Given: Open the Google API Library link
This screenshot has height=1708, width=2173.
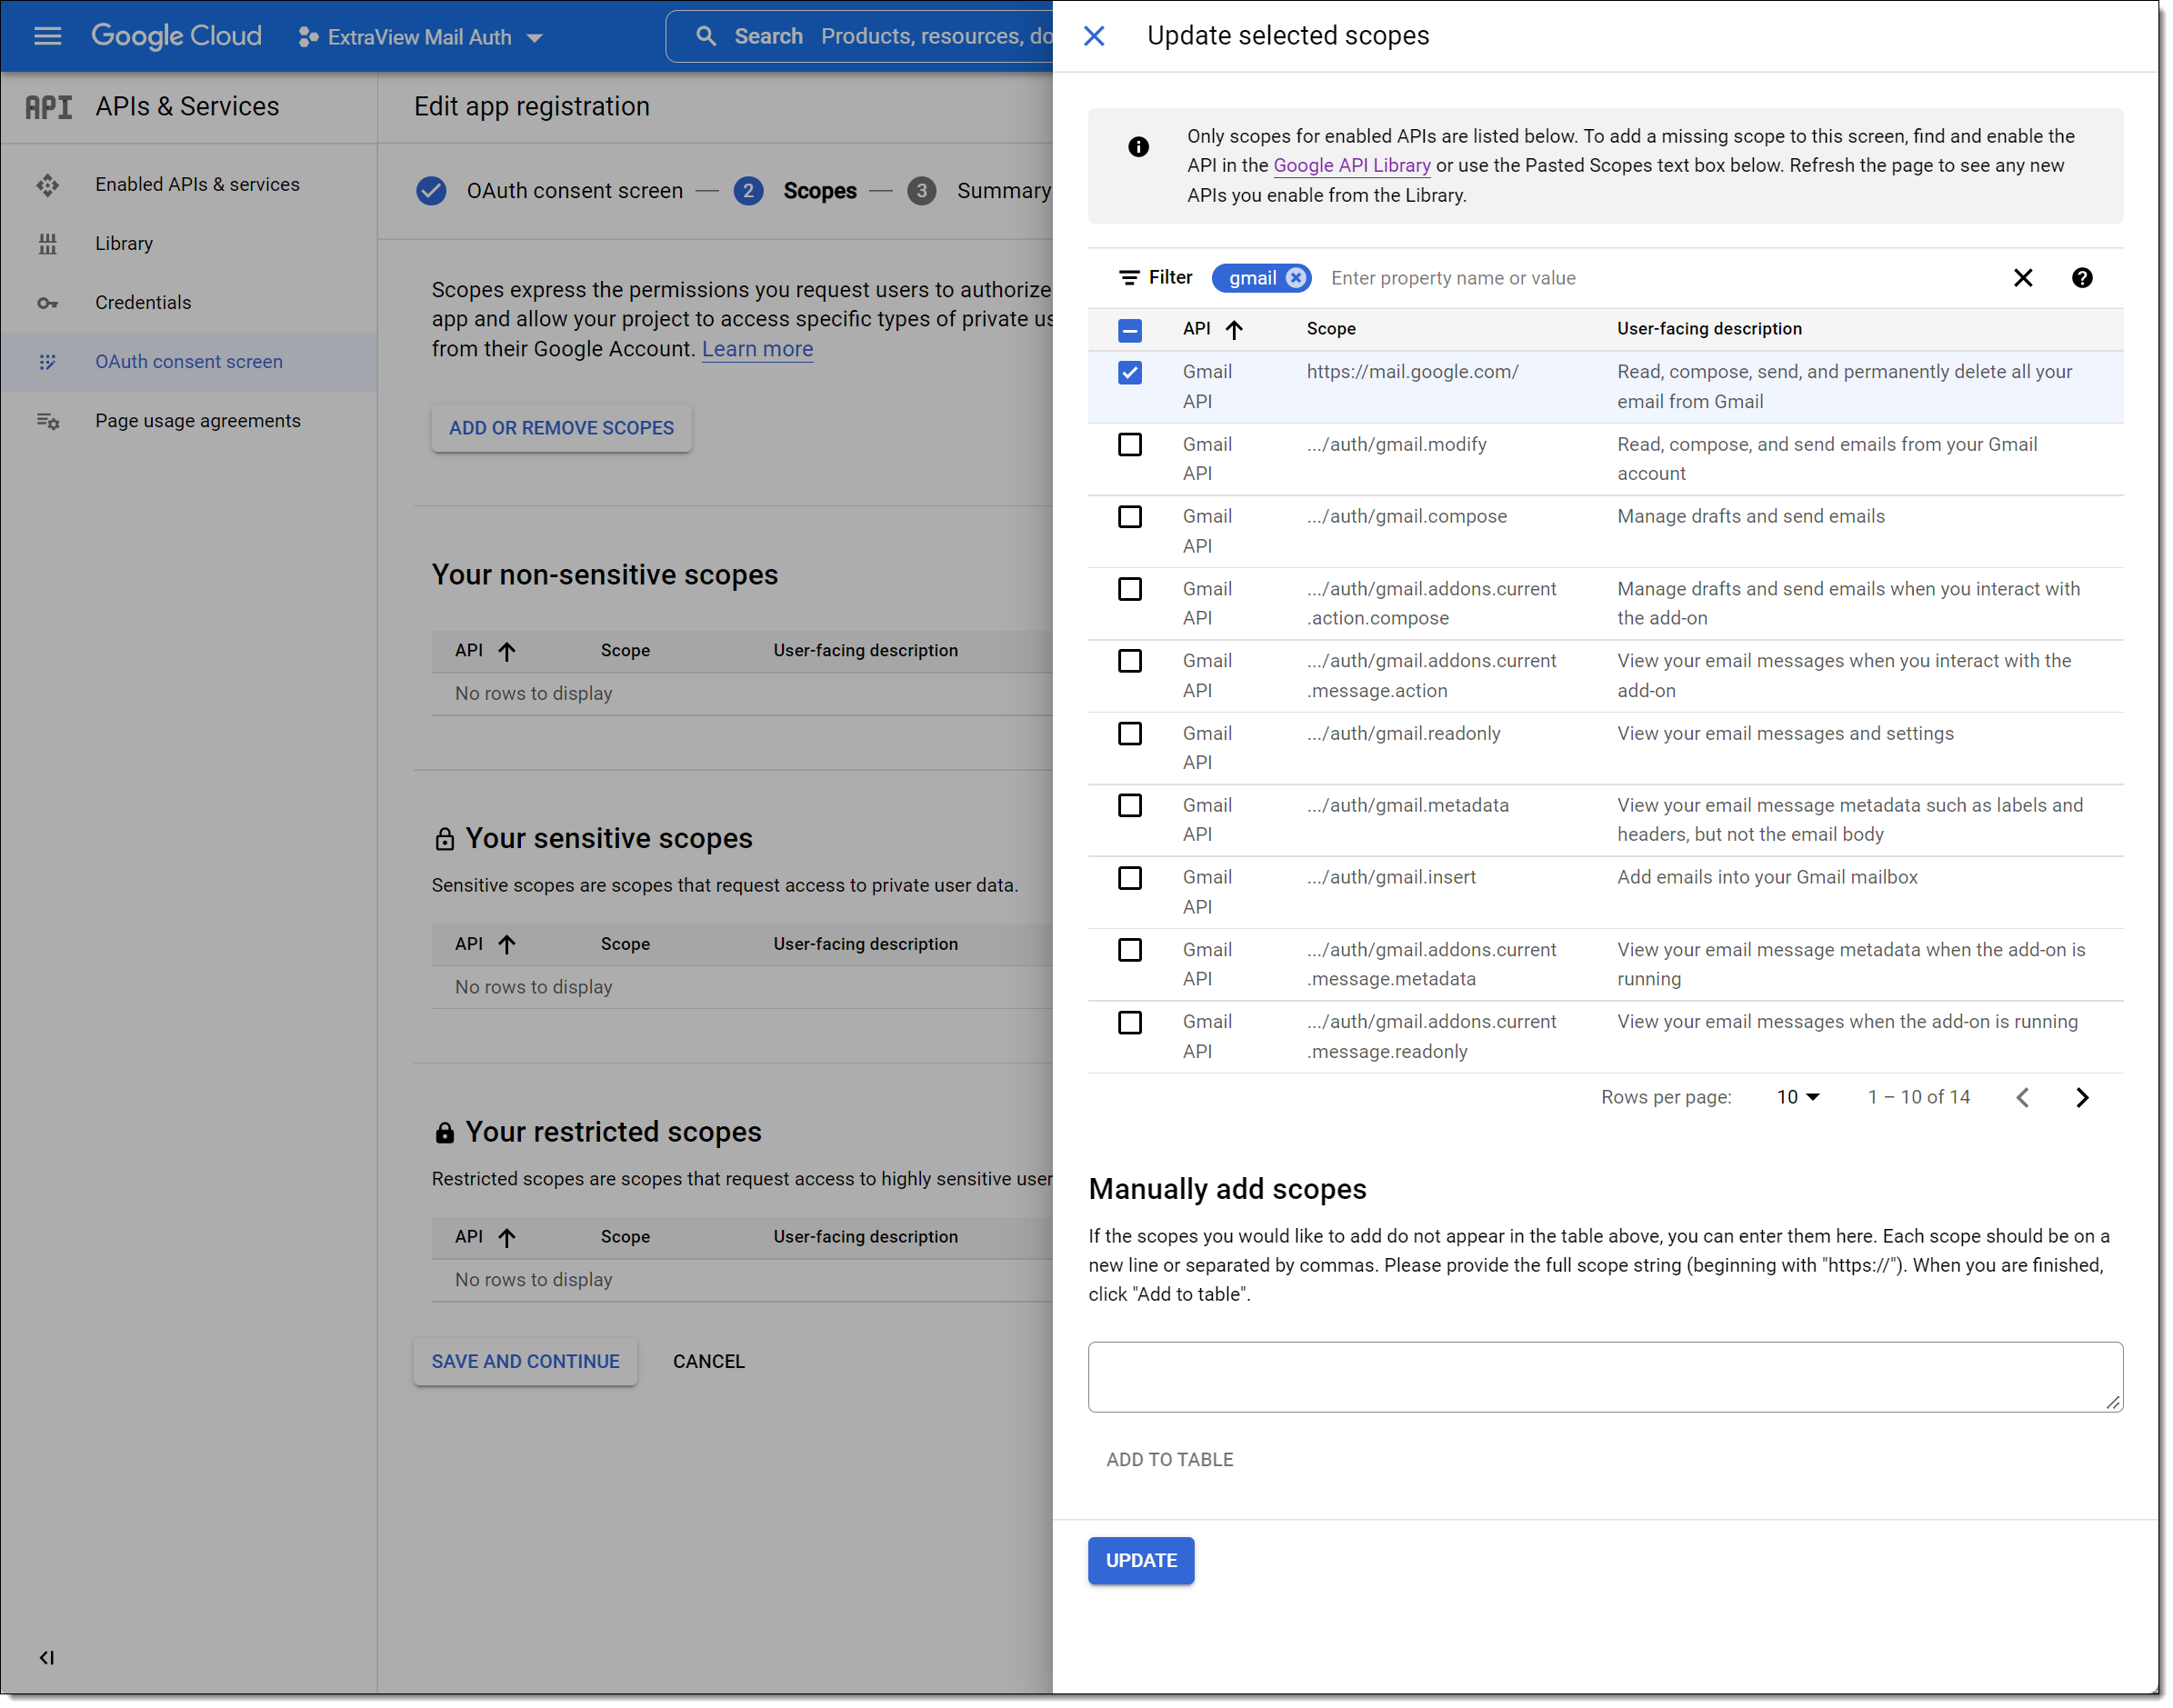Looking at the screenshot, I should tap(1351, 165).
